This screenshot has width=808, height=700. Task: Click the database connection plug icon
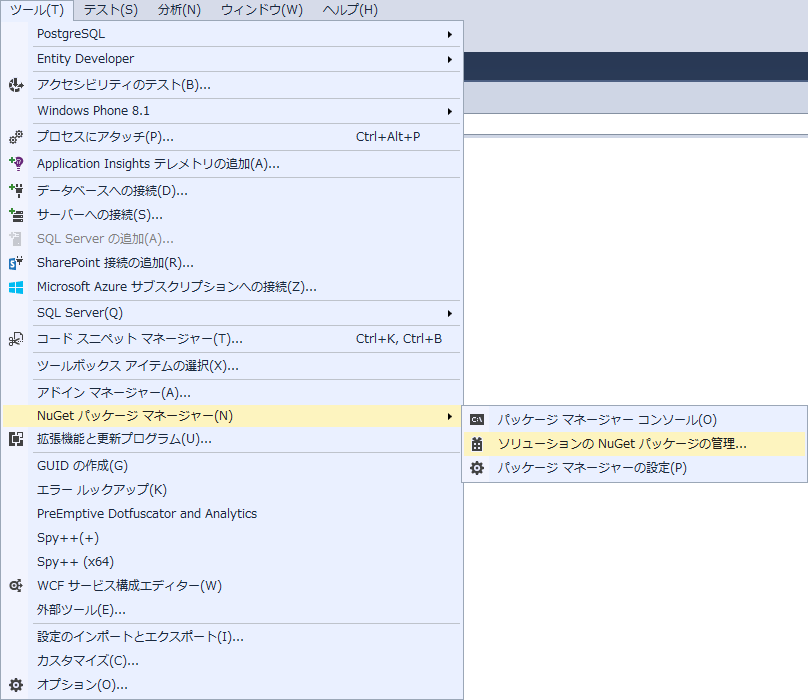pyautogui.click(x=16, y=190)
